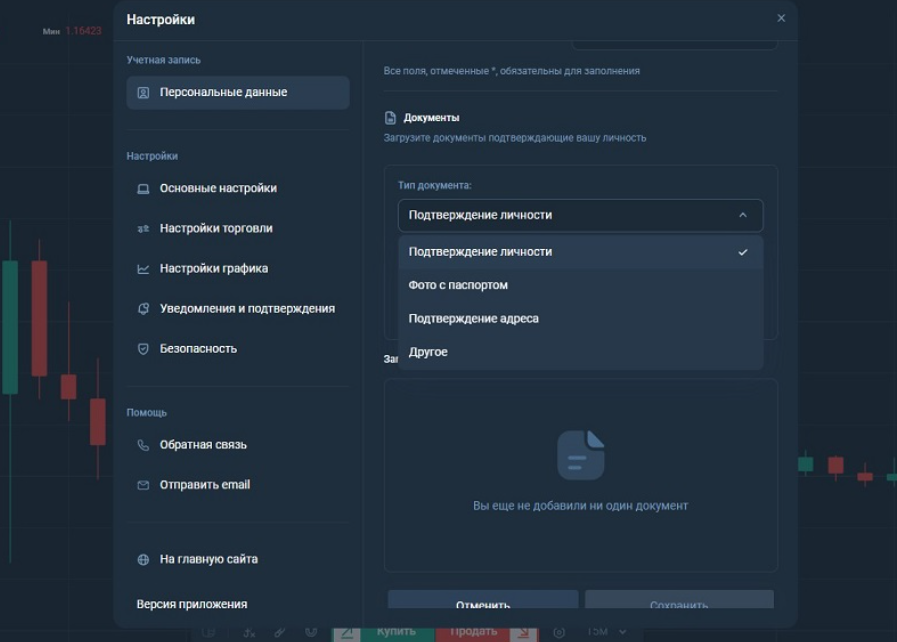Click the globe icon beside На главную сайта
This screenshot has height=642, width=897.
142,559
